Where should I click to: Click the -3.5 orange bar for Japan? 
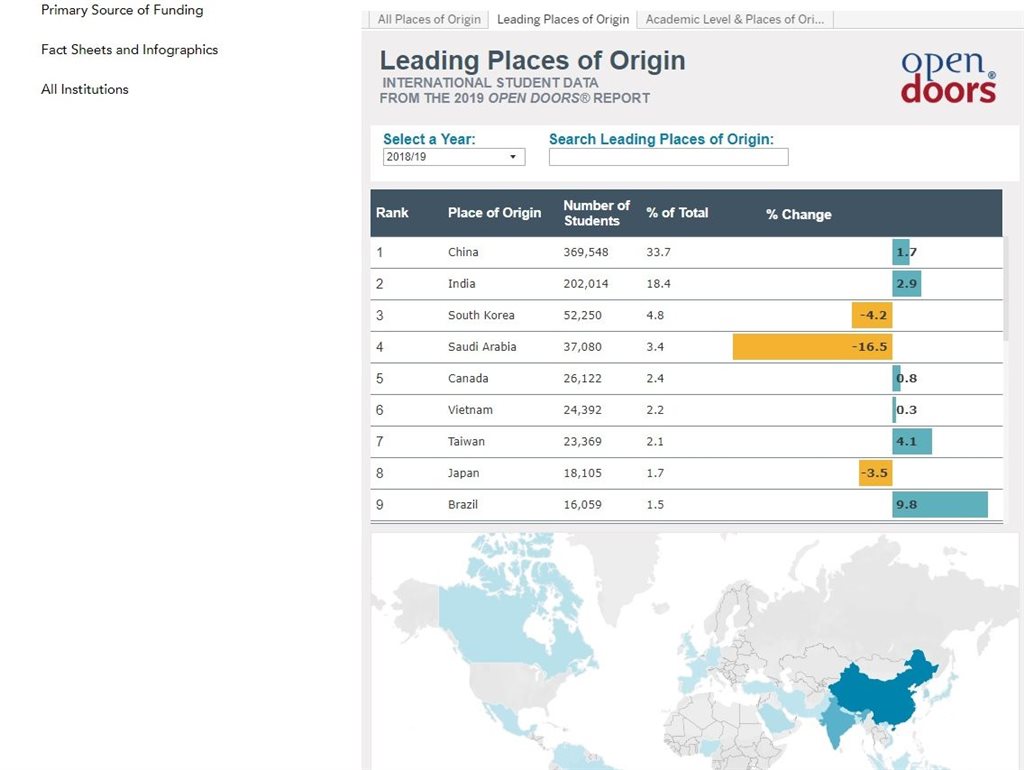click(875, 473)
